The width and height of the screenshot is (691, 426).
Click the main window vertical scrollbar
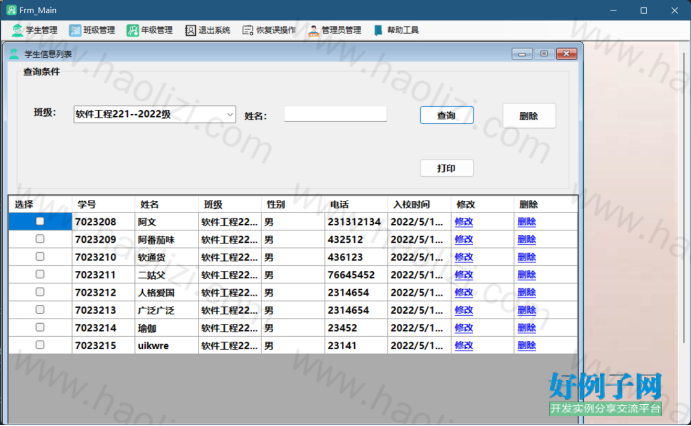click(x=686, y=198)
